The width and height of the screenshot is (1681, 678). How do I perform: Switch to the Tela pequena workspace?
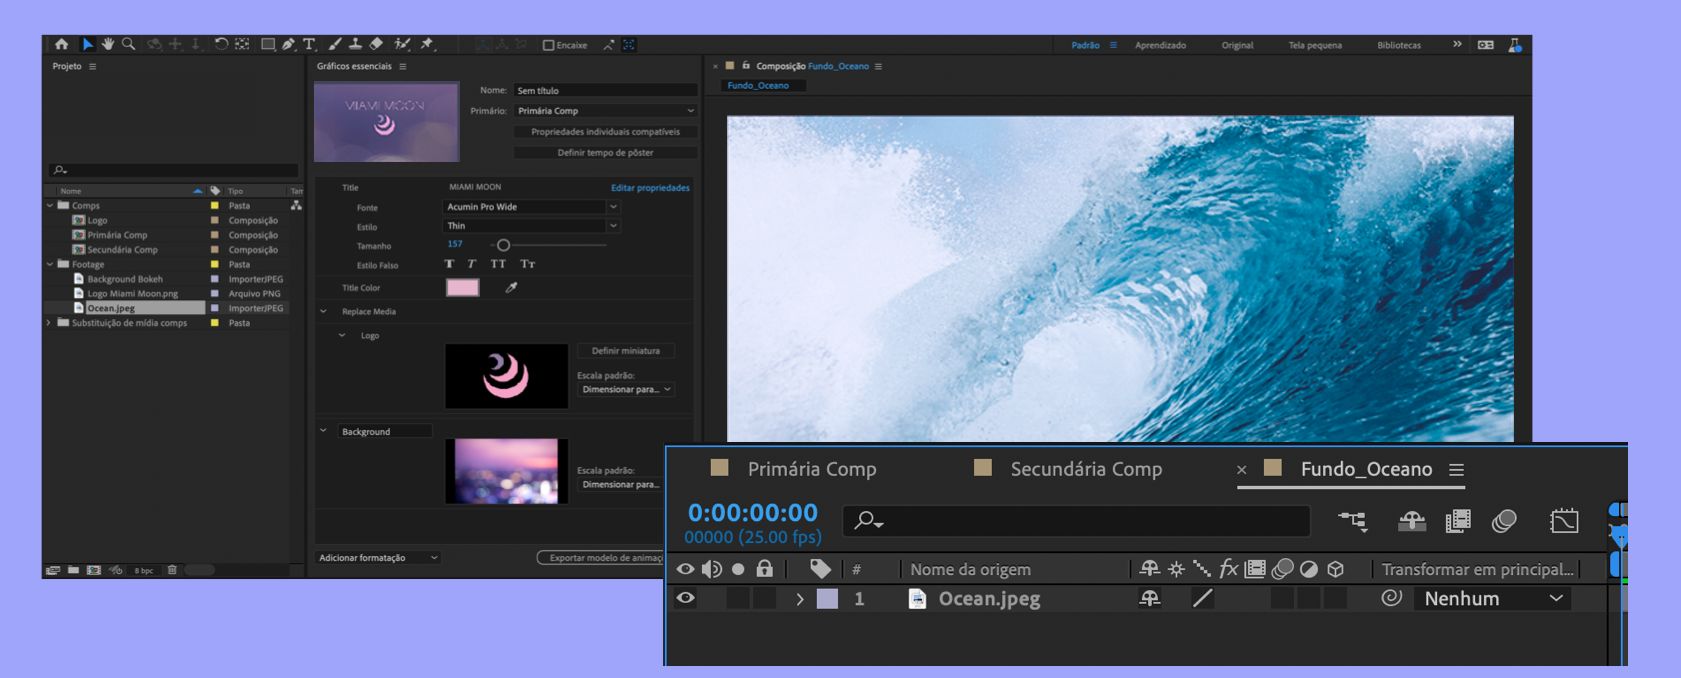click(1315, 45)
